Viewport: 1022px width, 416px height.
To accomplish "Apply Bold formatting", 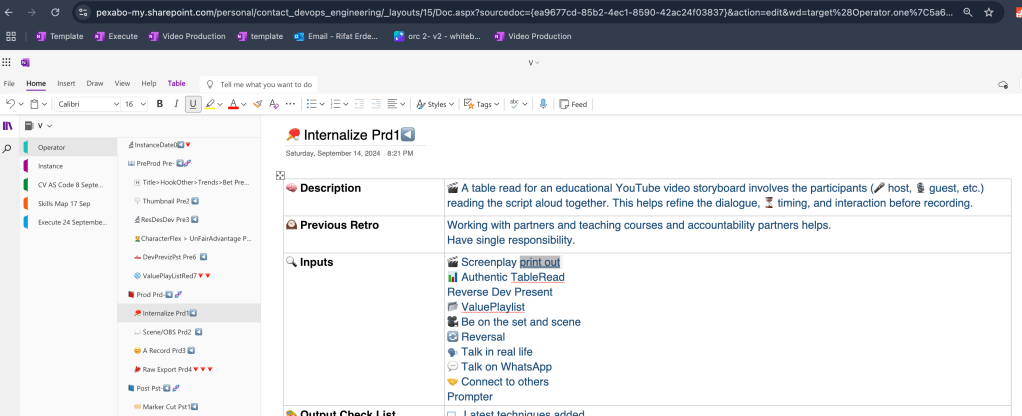I will coord(160,104).
